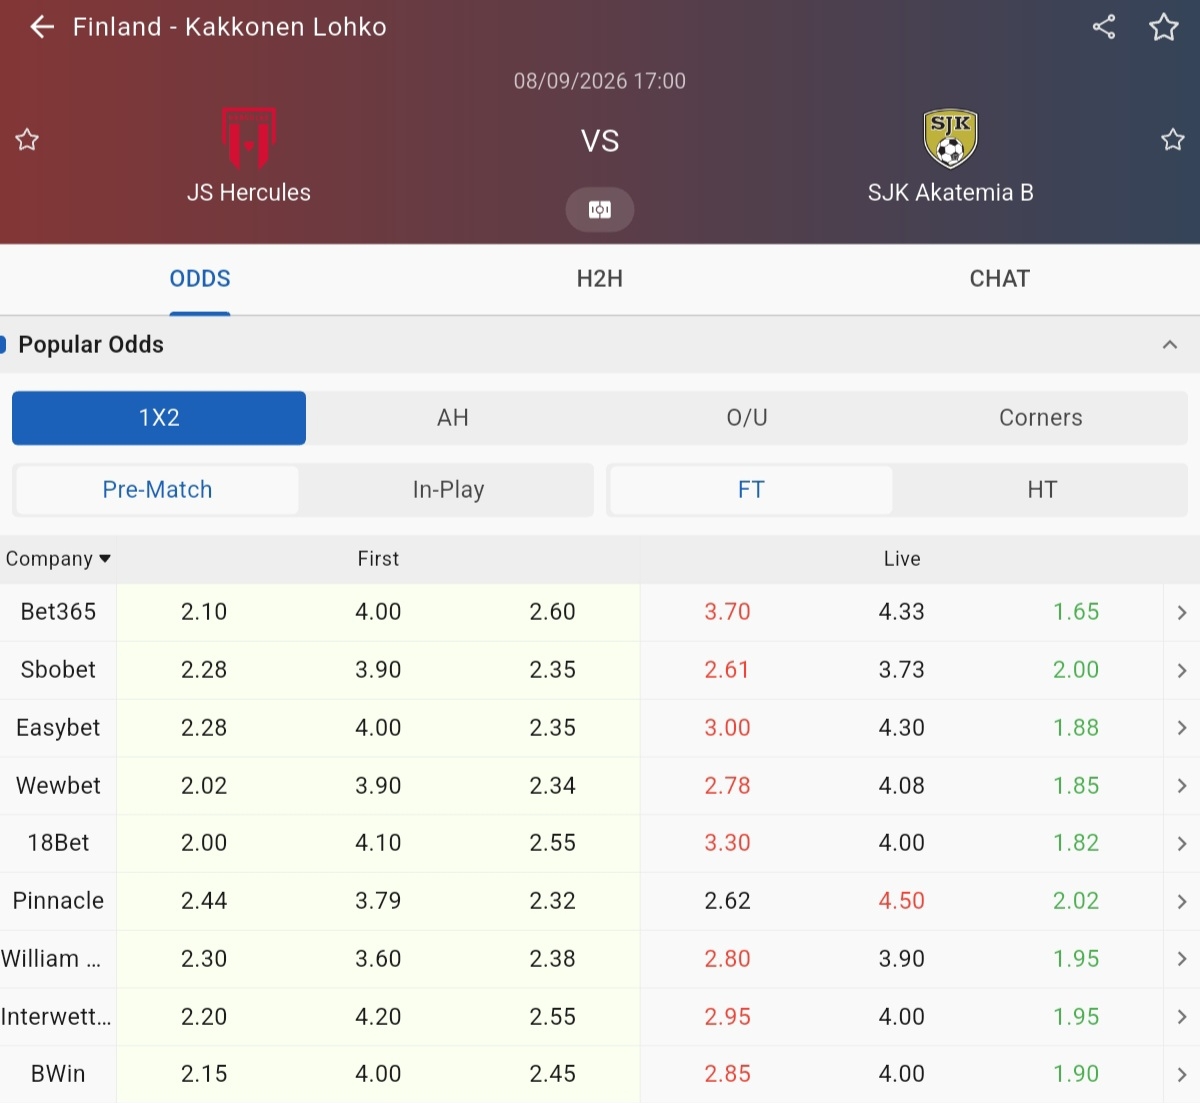Share this match via share icon
Screen dimensions: 1200x1103
click(x=1104, y=27)
